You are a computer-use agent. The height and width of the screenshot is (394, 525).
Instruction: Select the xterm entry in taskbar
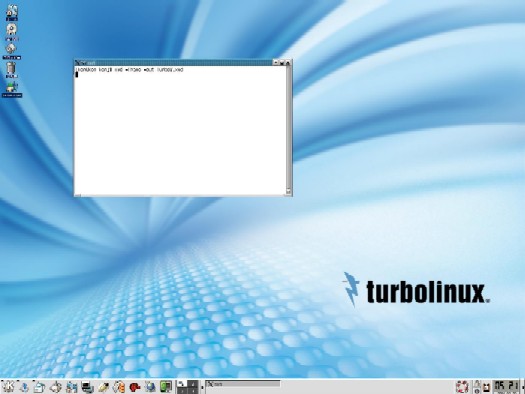pyautogui.click(x=243, y=384)
